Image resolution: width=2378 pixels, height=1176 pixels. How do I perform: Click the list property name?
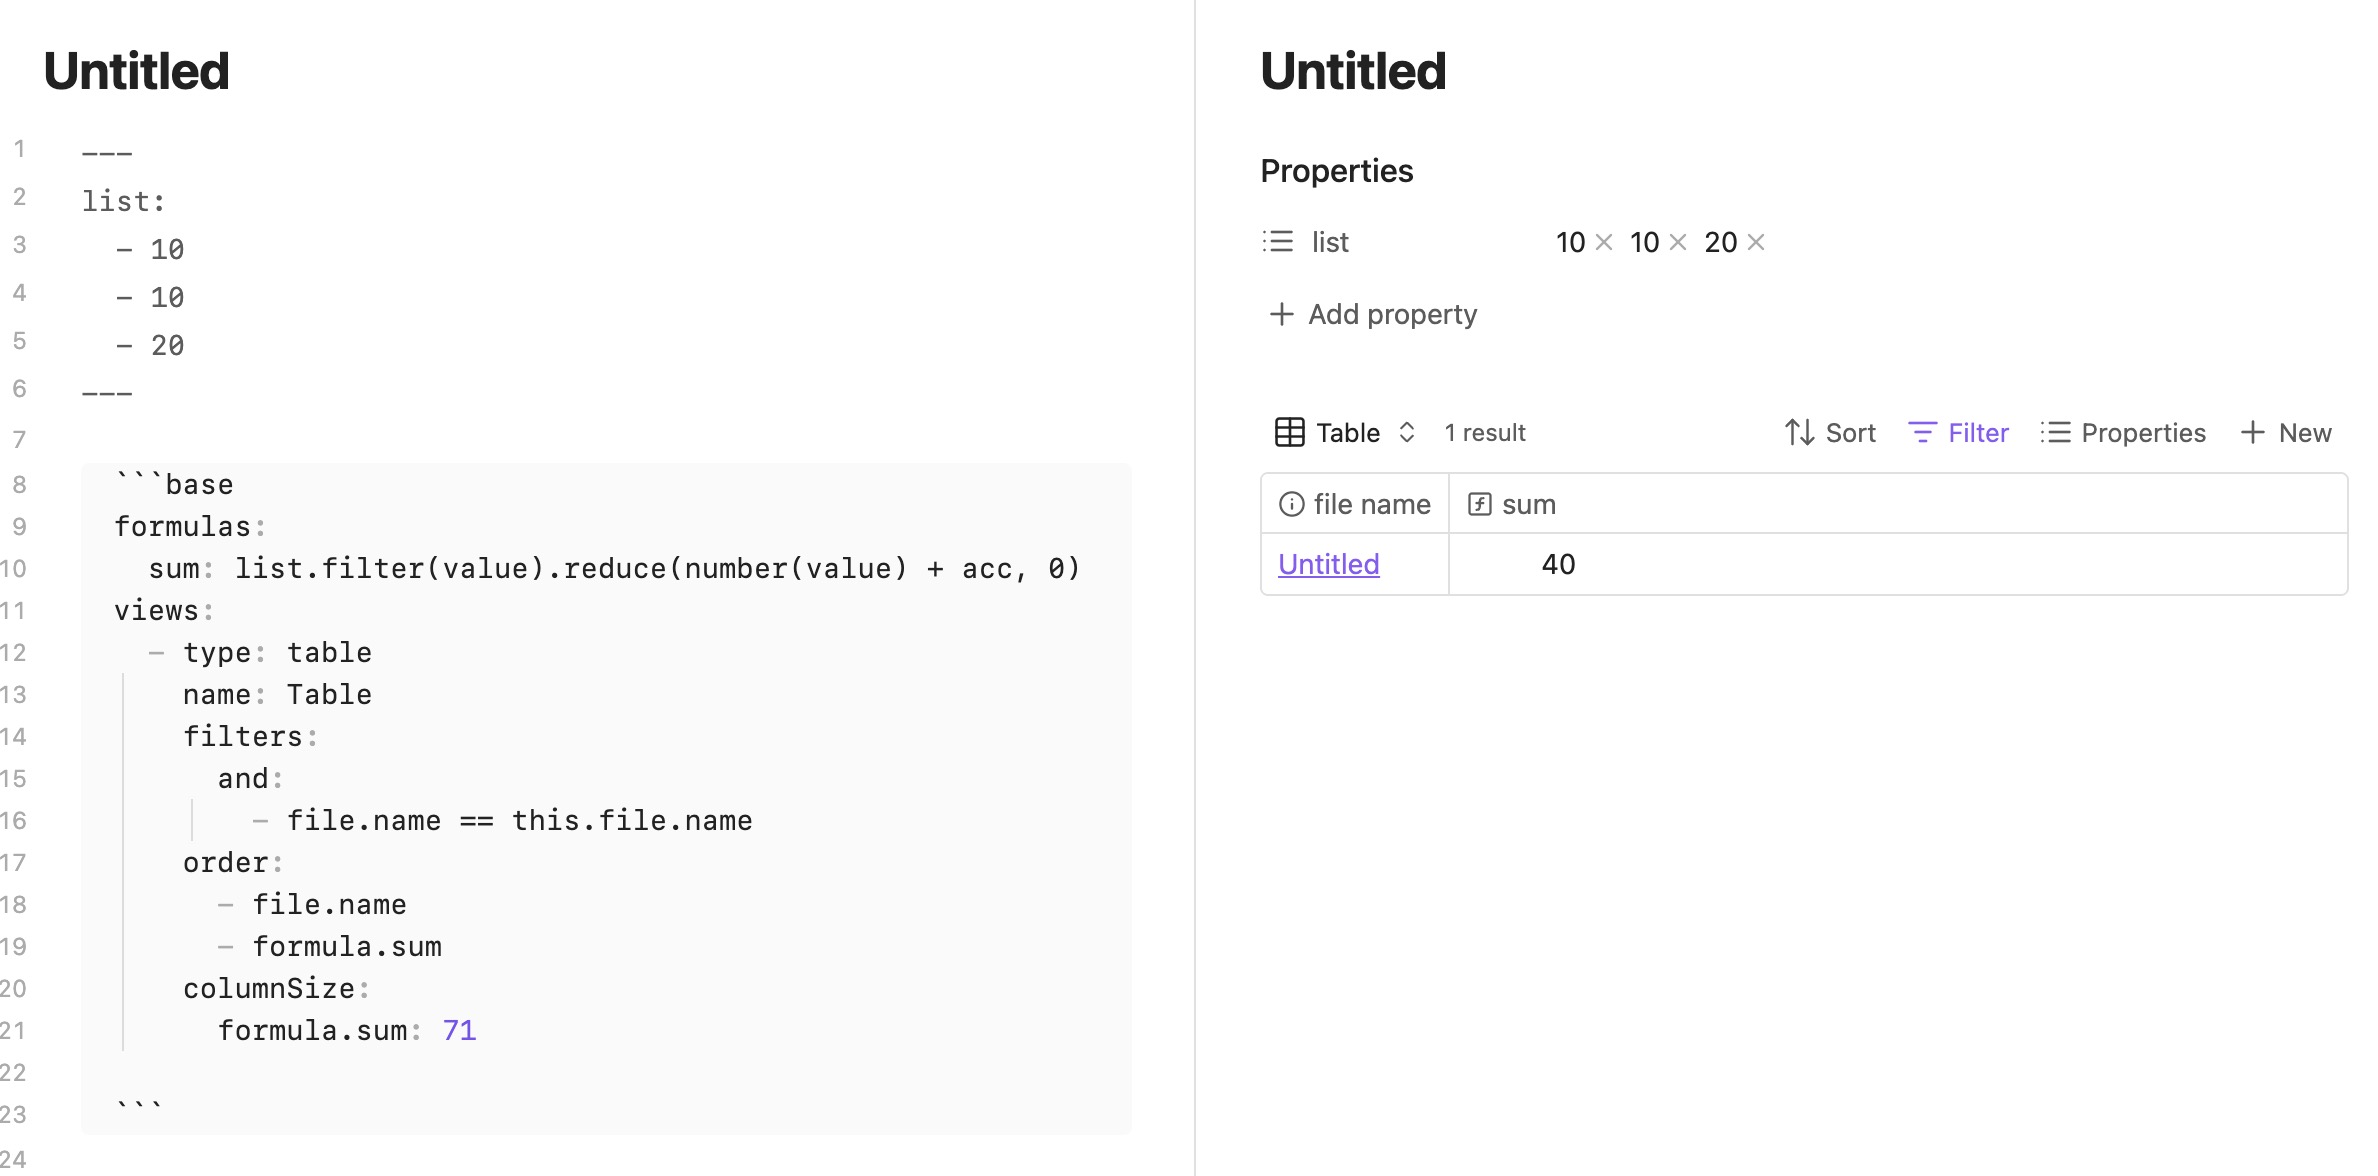[1330, 242]
